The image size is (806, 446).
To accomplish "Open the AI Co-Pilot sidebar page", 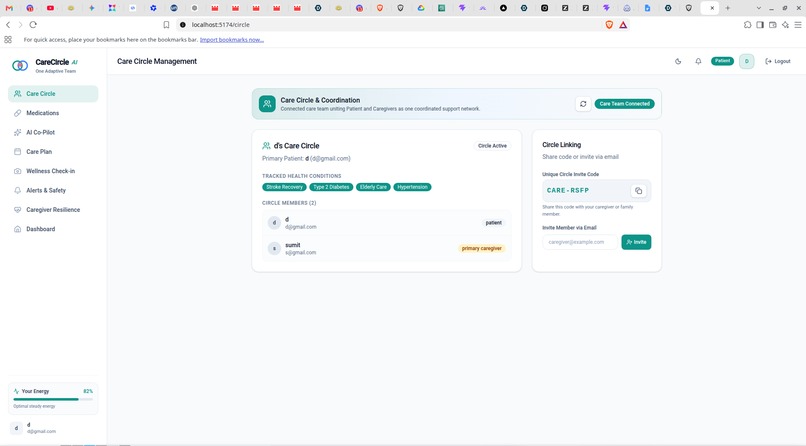I will [53, 133].
